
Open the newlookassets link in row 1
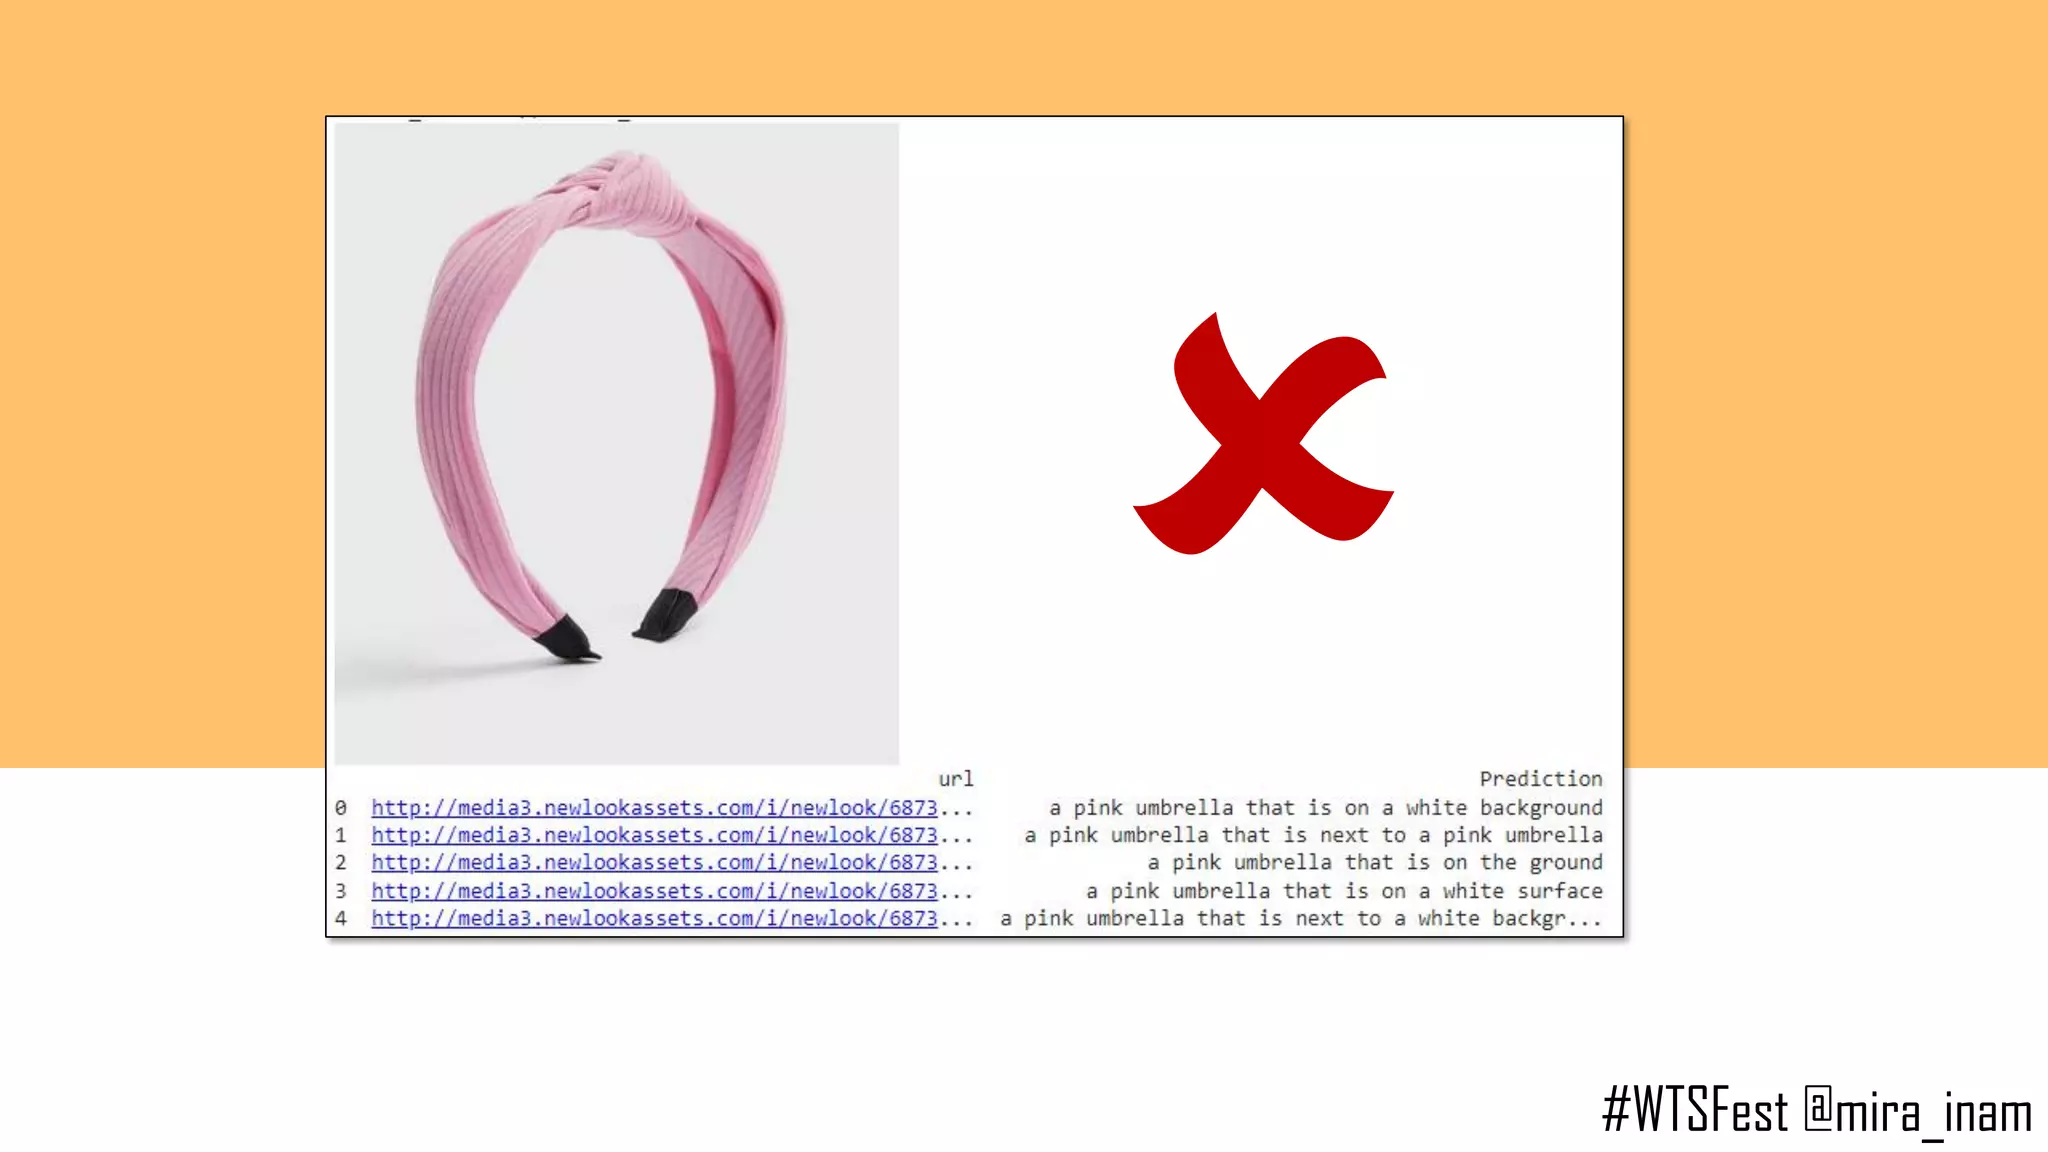[x=654, y=835]
